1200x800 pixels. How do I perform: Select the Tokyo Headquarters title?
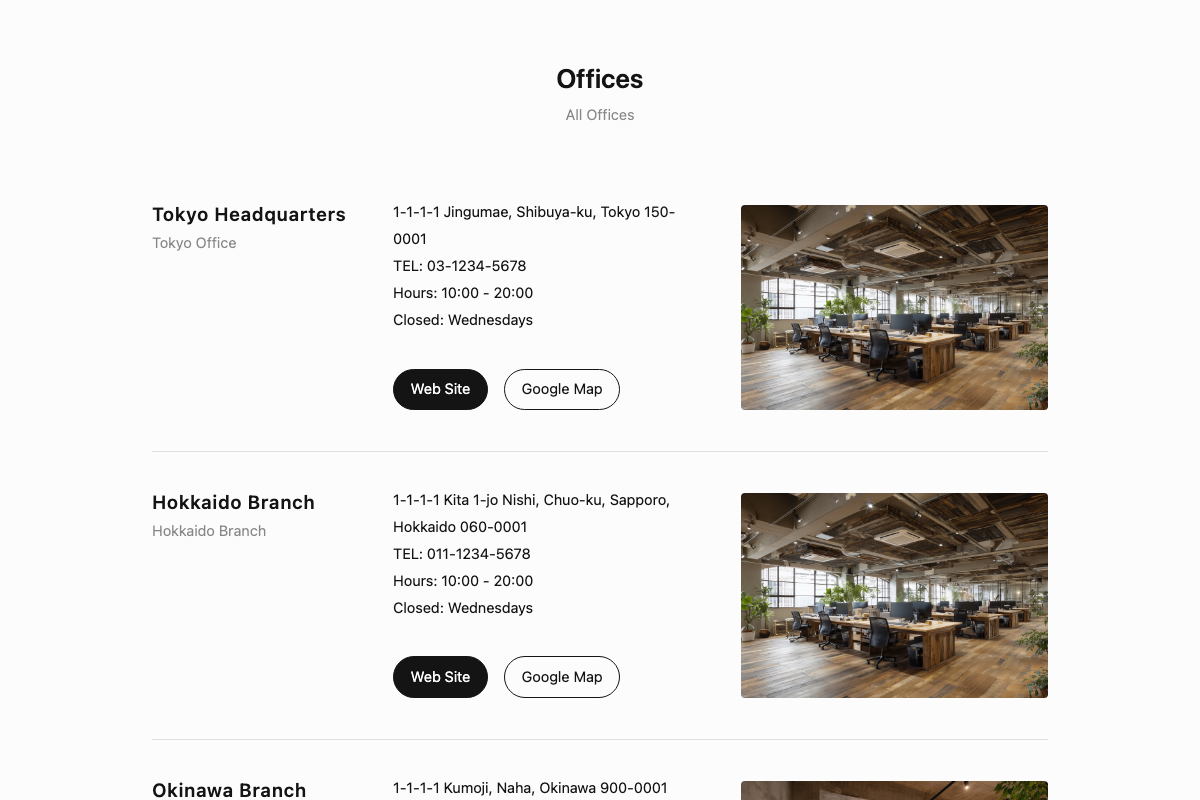point(248,214)
